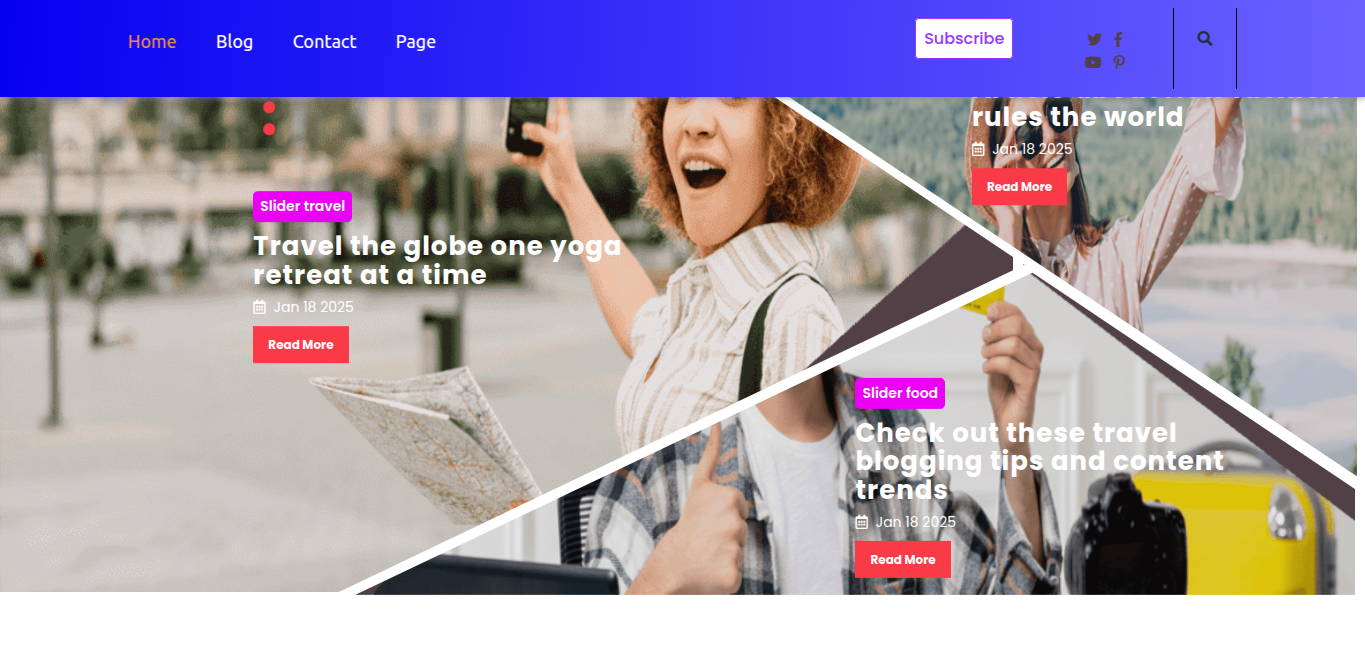
Task: Read More about the yoga retreat post
Action: (x=301, y=345)
